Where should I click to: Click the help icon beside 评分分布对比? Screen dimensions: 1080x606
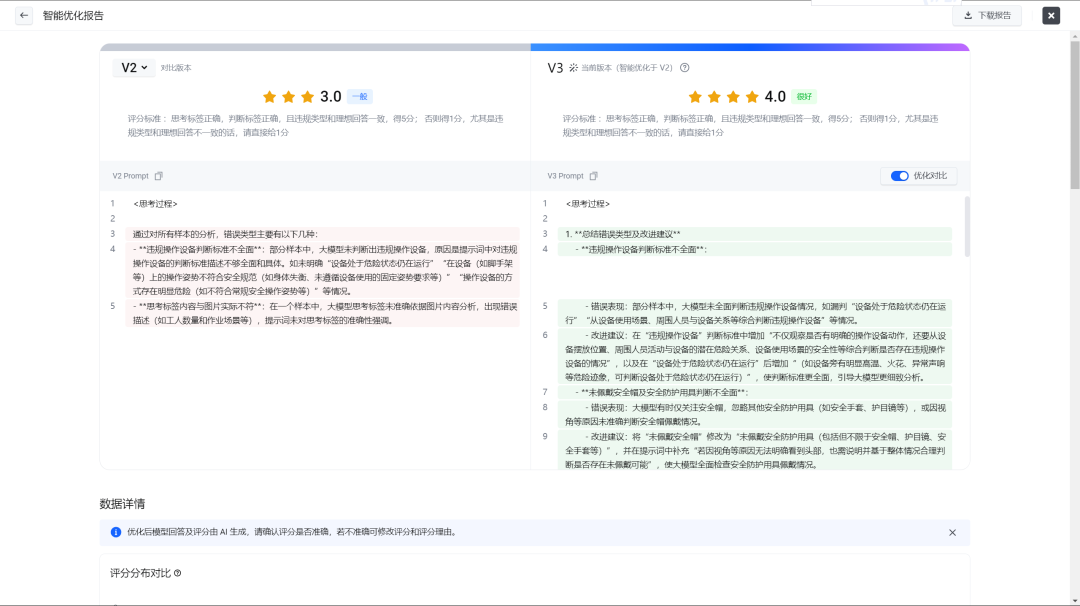point(178,574)
